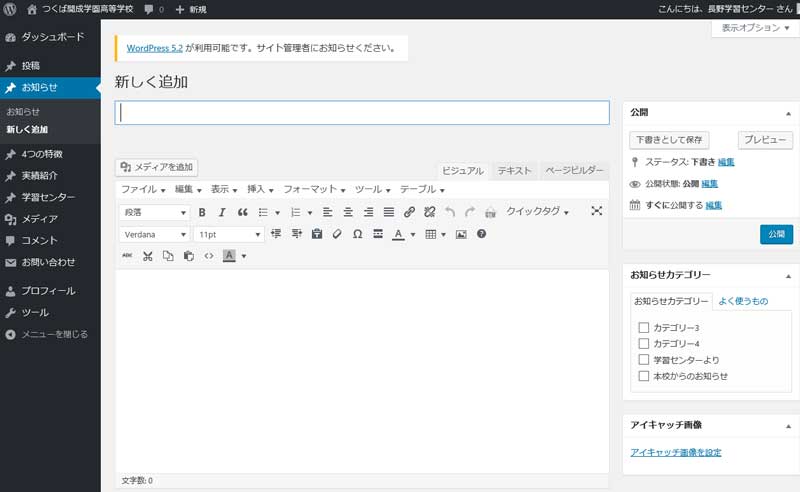Redo the last edit
This screenshot has width=800, height=492.
(x=470, y=212)
